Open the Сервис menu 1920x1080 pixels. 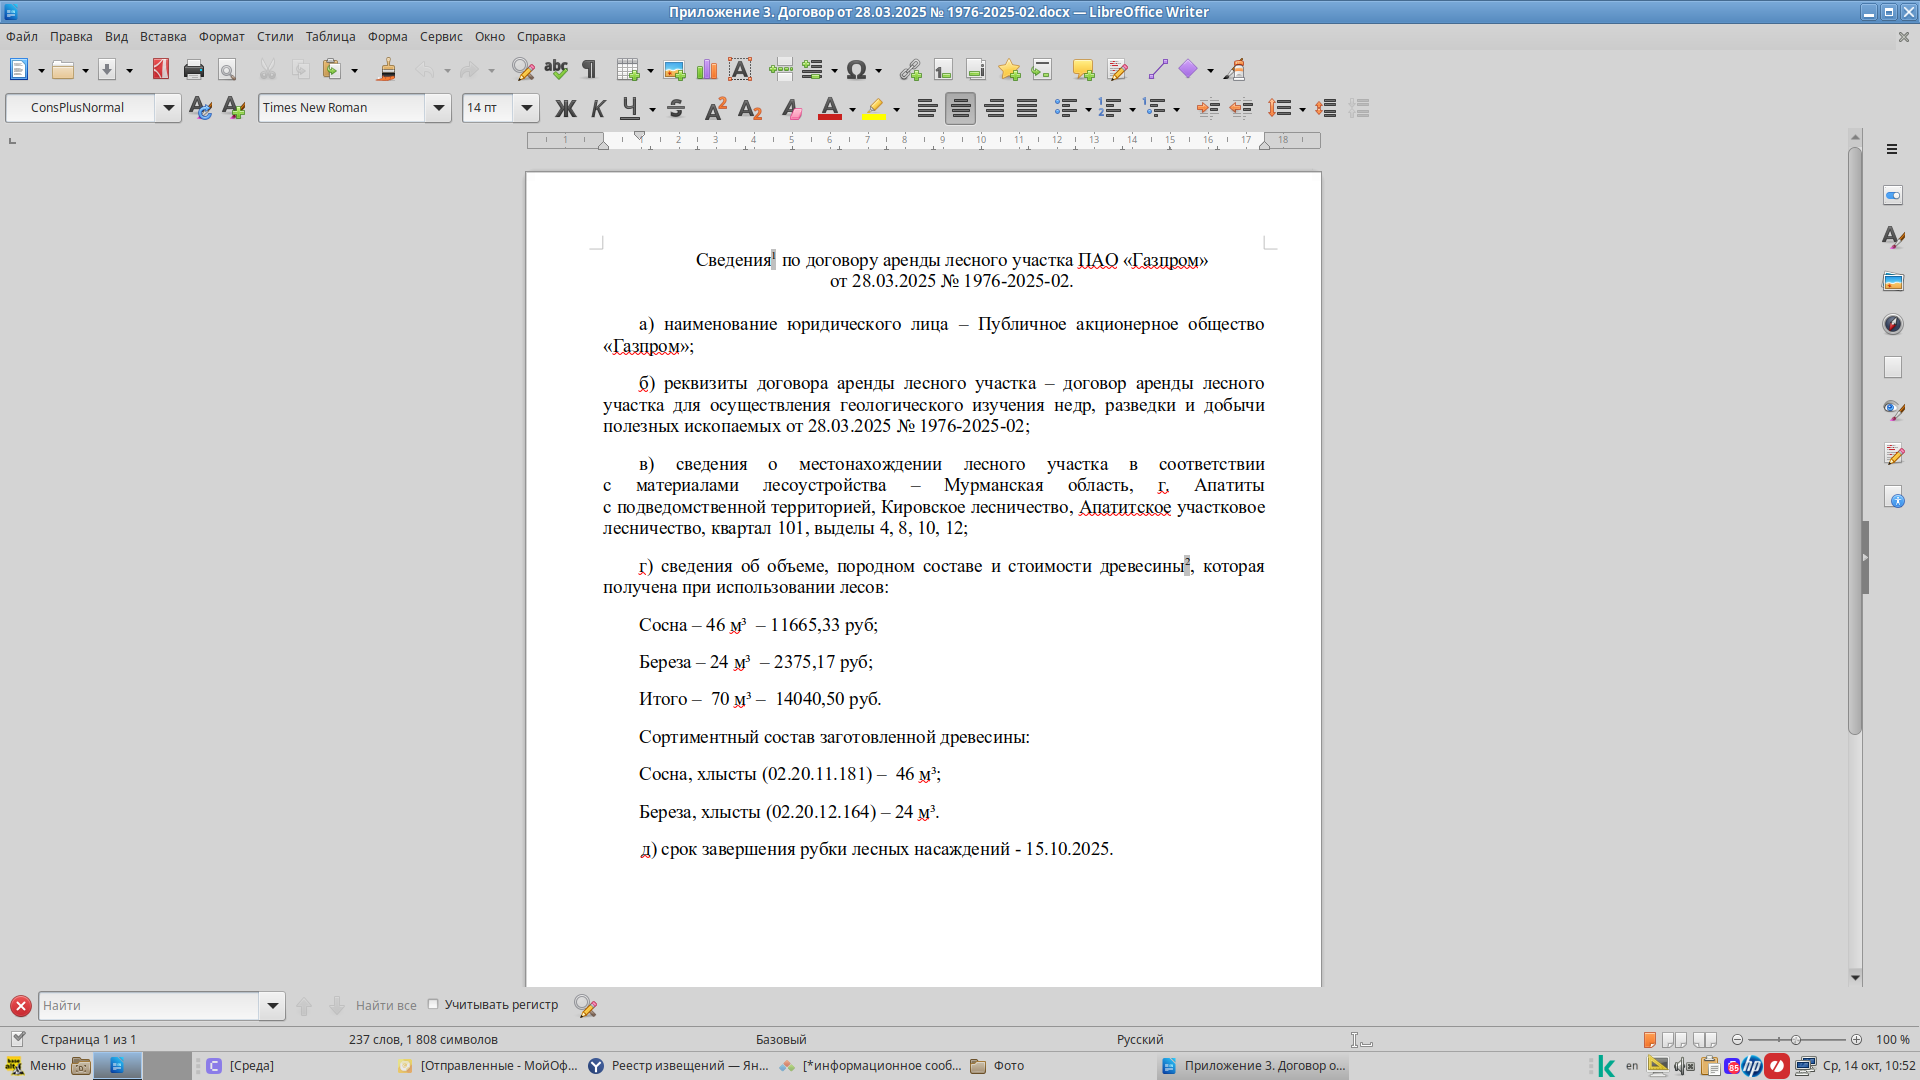click(441, 37)
